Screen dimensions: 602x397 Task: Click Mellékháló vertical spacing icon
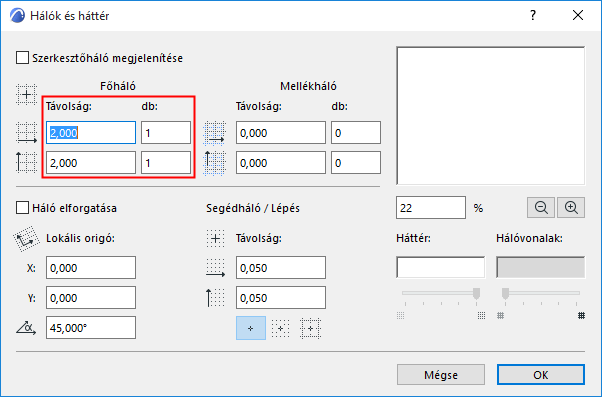tap(214, 163)
